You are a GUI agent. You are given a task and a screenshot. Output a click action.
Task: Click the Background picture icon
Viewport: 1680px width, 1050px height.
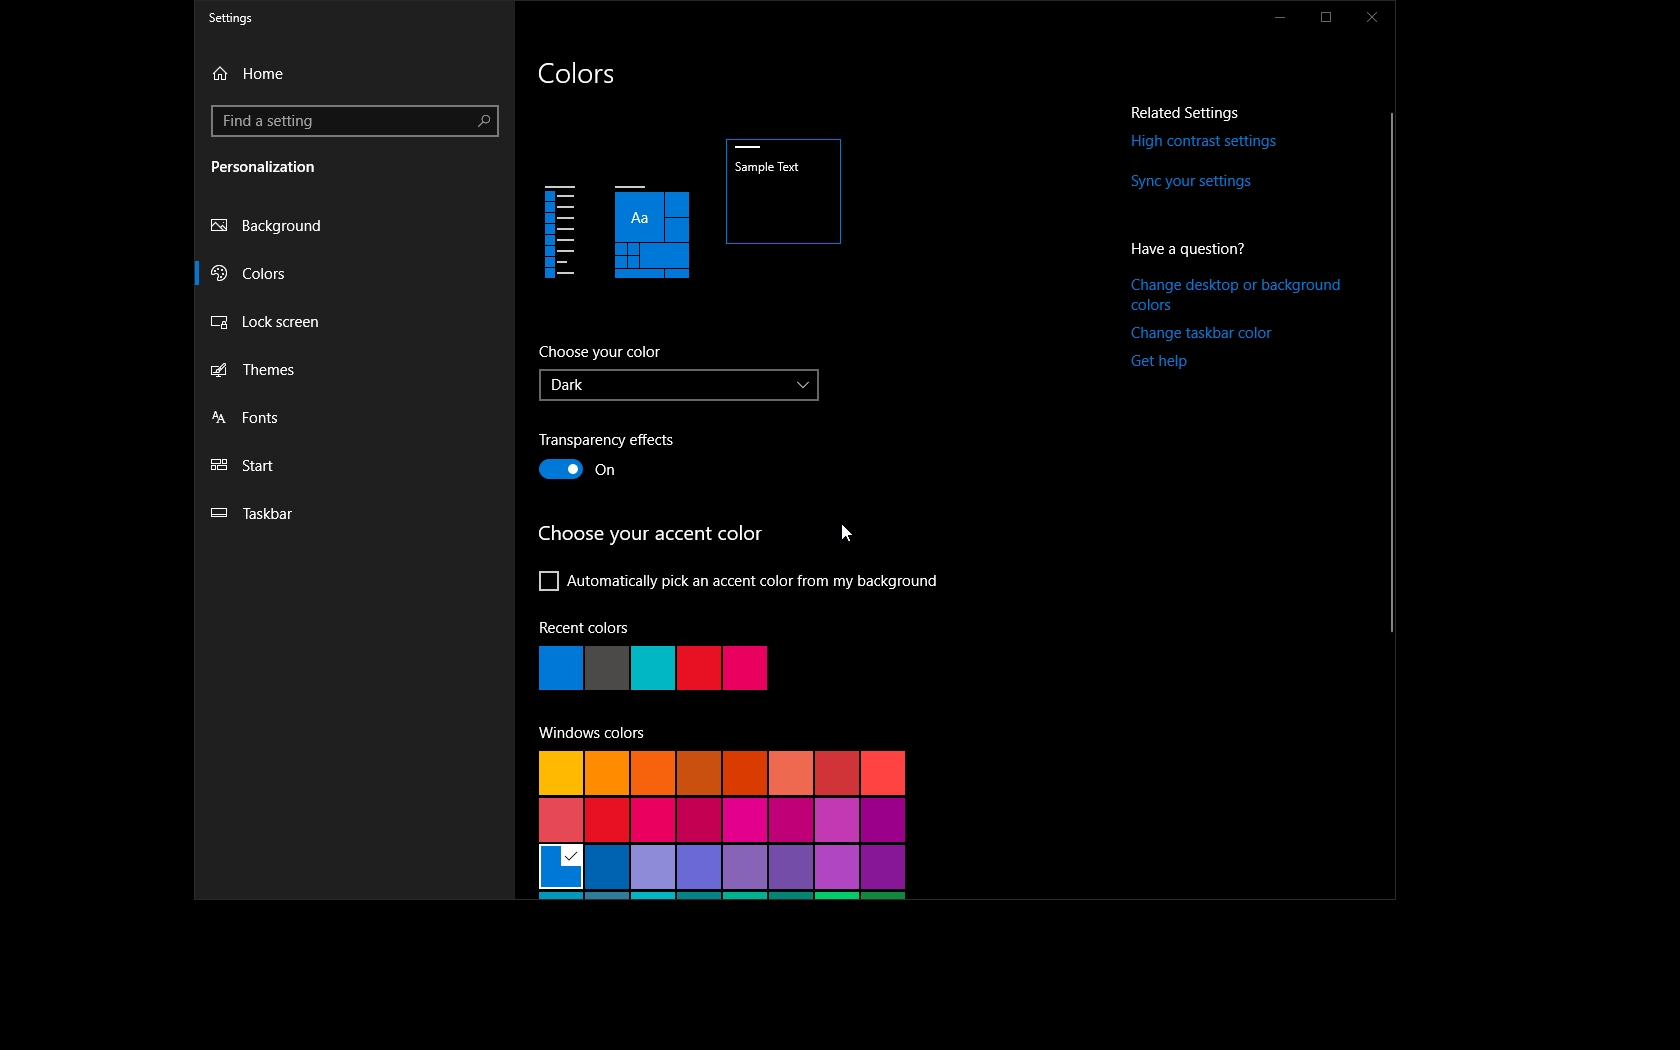pos(219,226)
